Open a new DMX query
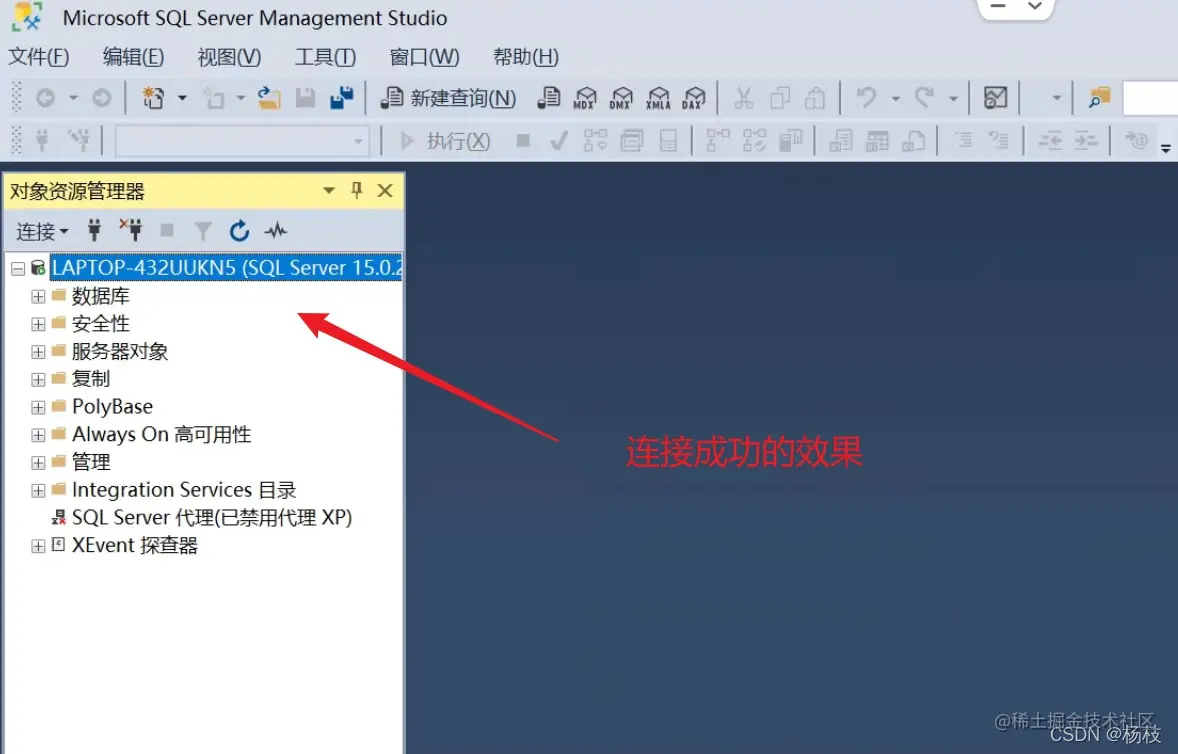This screenshot has height=754, width=1178. point(621,98)
